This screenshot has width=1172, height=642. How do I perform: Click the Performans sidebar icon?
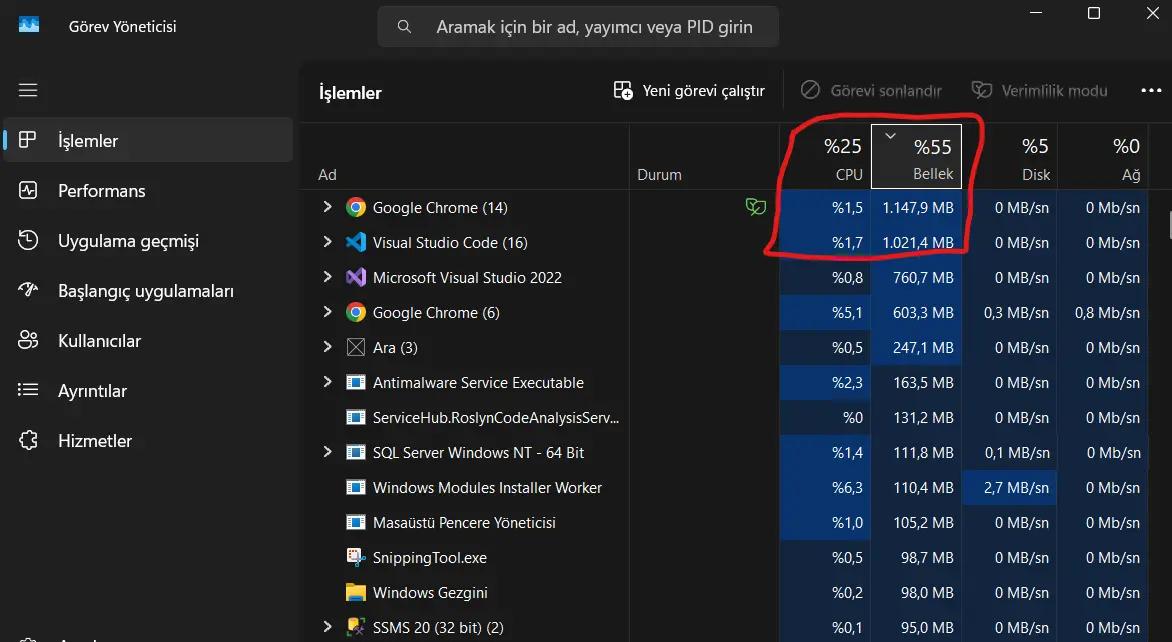click(x=28, y=190)
